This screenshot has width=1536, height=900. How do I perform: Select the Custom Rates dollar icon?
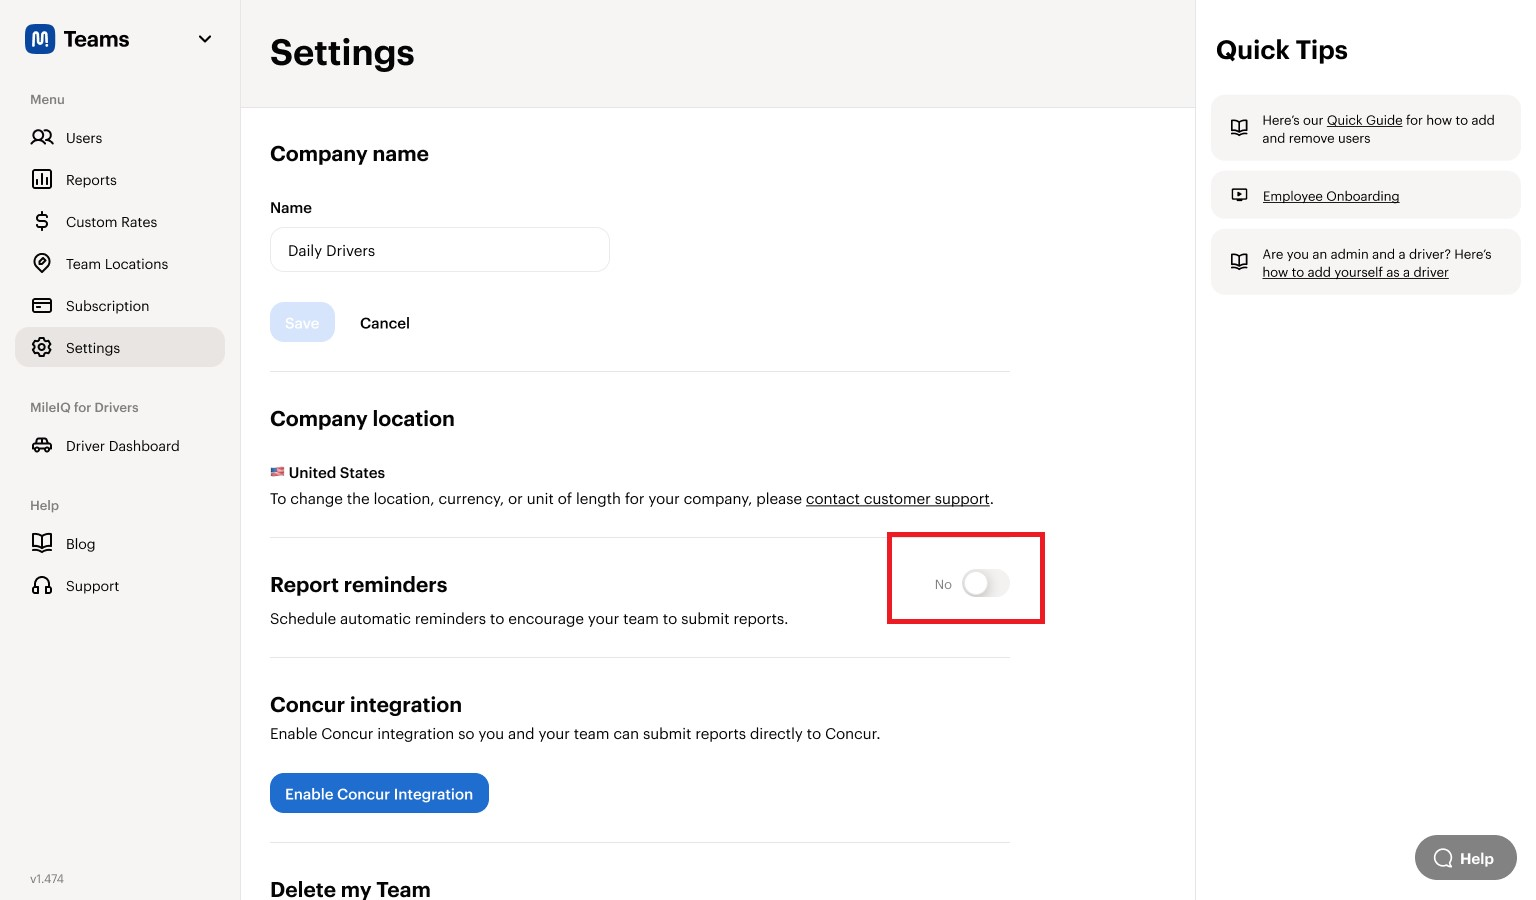[42, 221]
